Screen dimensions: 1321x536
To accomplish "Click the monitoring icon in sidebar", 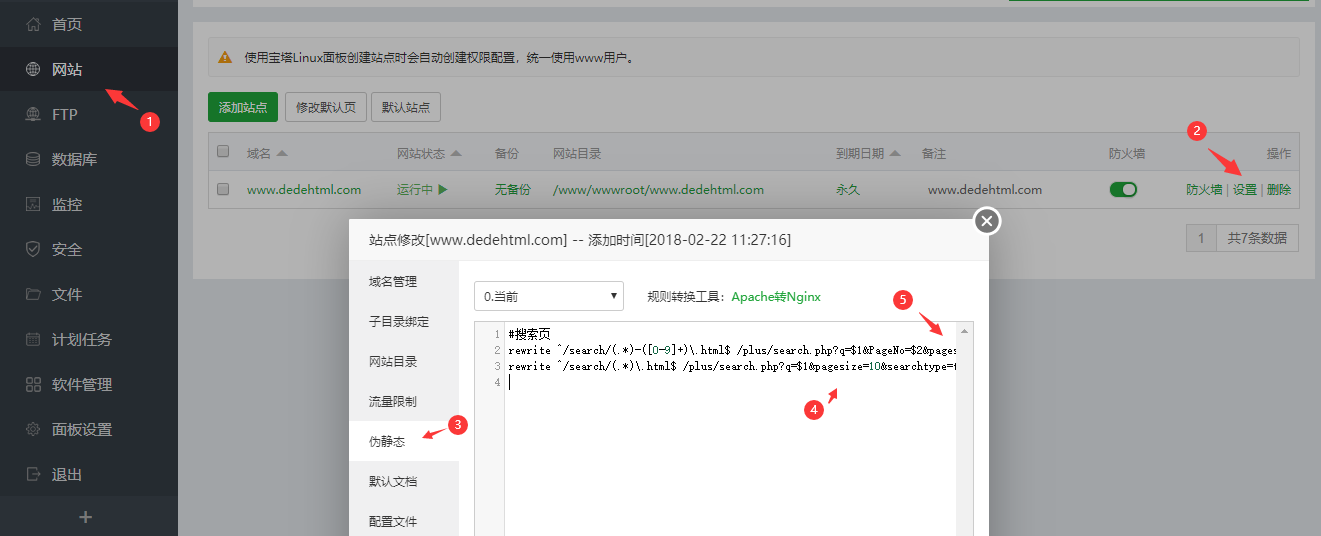I will (33, 204).
